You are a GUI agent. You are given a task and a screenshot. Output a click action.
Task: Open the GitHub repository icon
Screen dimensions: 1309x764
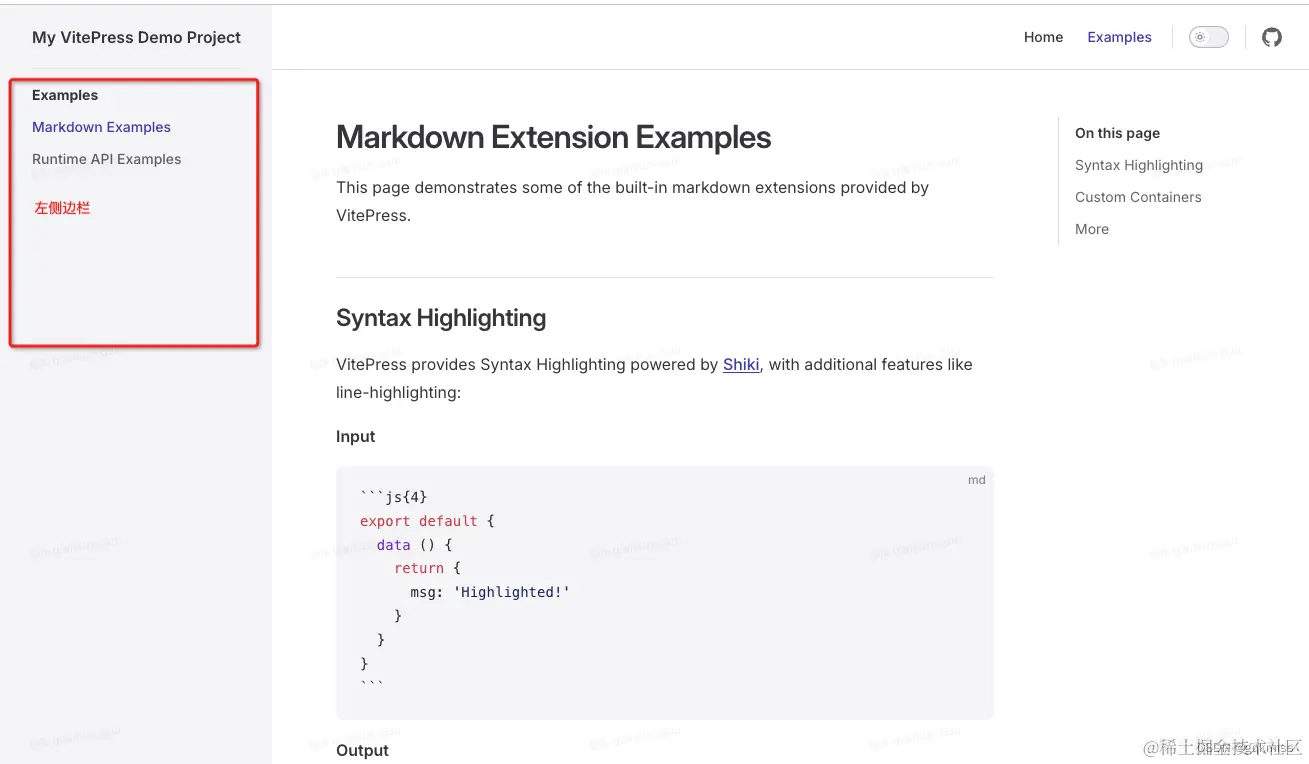[1271, 37]
